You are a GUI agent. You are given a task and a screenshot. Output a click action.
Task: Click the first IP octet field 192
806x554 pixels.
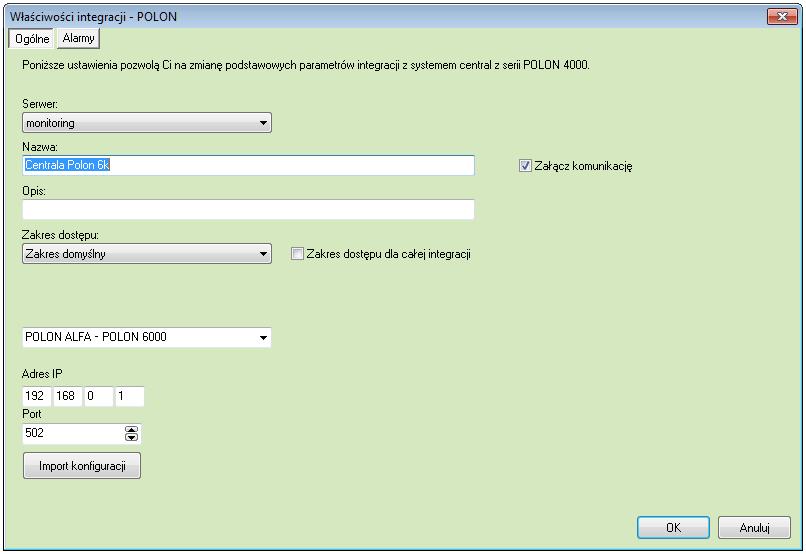pyautogui.click(x=36, y=396)
